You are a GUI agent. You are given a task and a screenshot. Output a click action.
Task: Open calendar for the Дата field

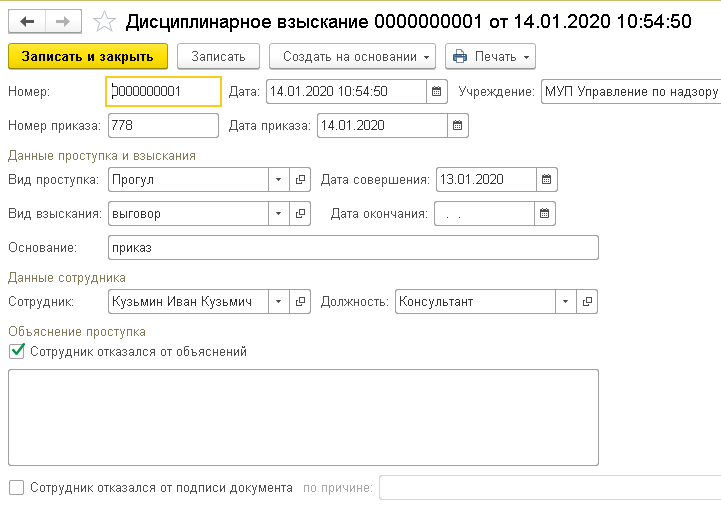436,92
